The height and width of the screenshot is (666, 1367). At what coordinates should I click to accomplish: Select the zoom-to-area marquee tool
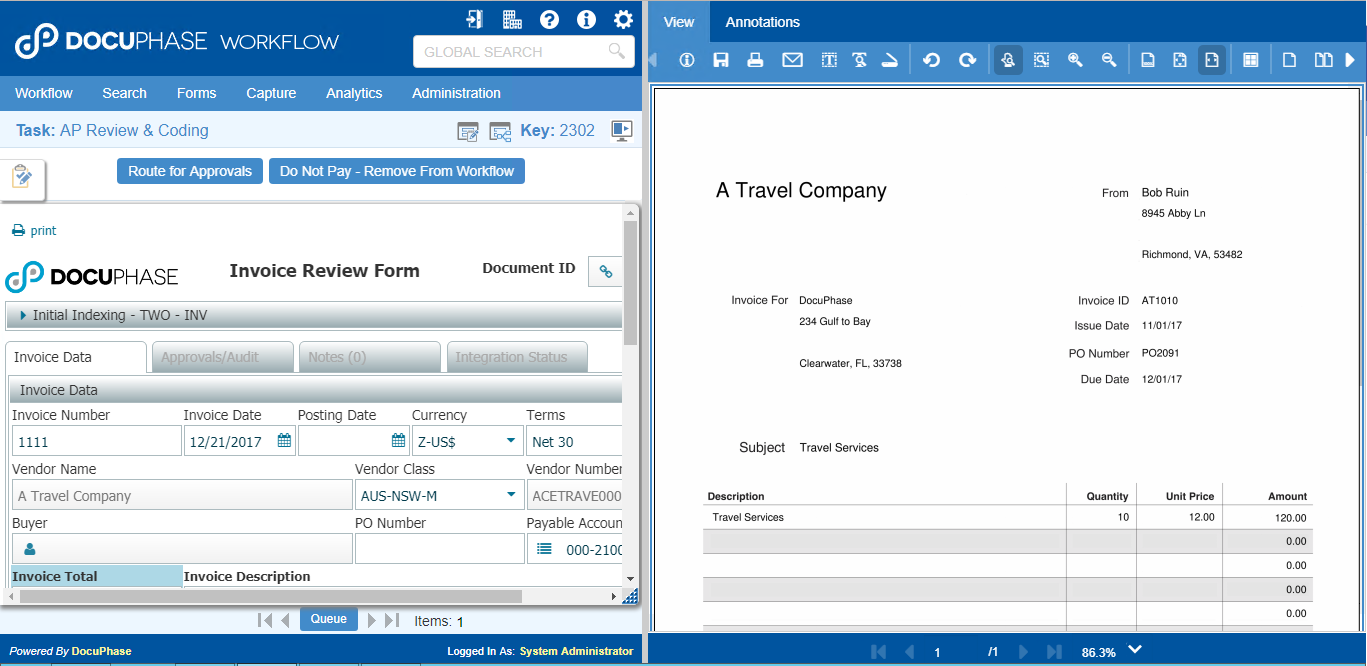[1041, 60]
